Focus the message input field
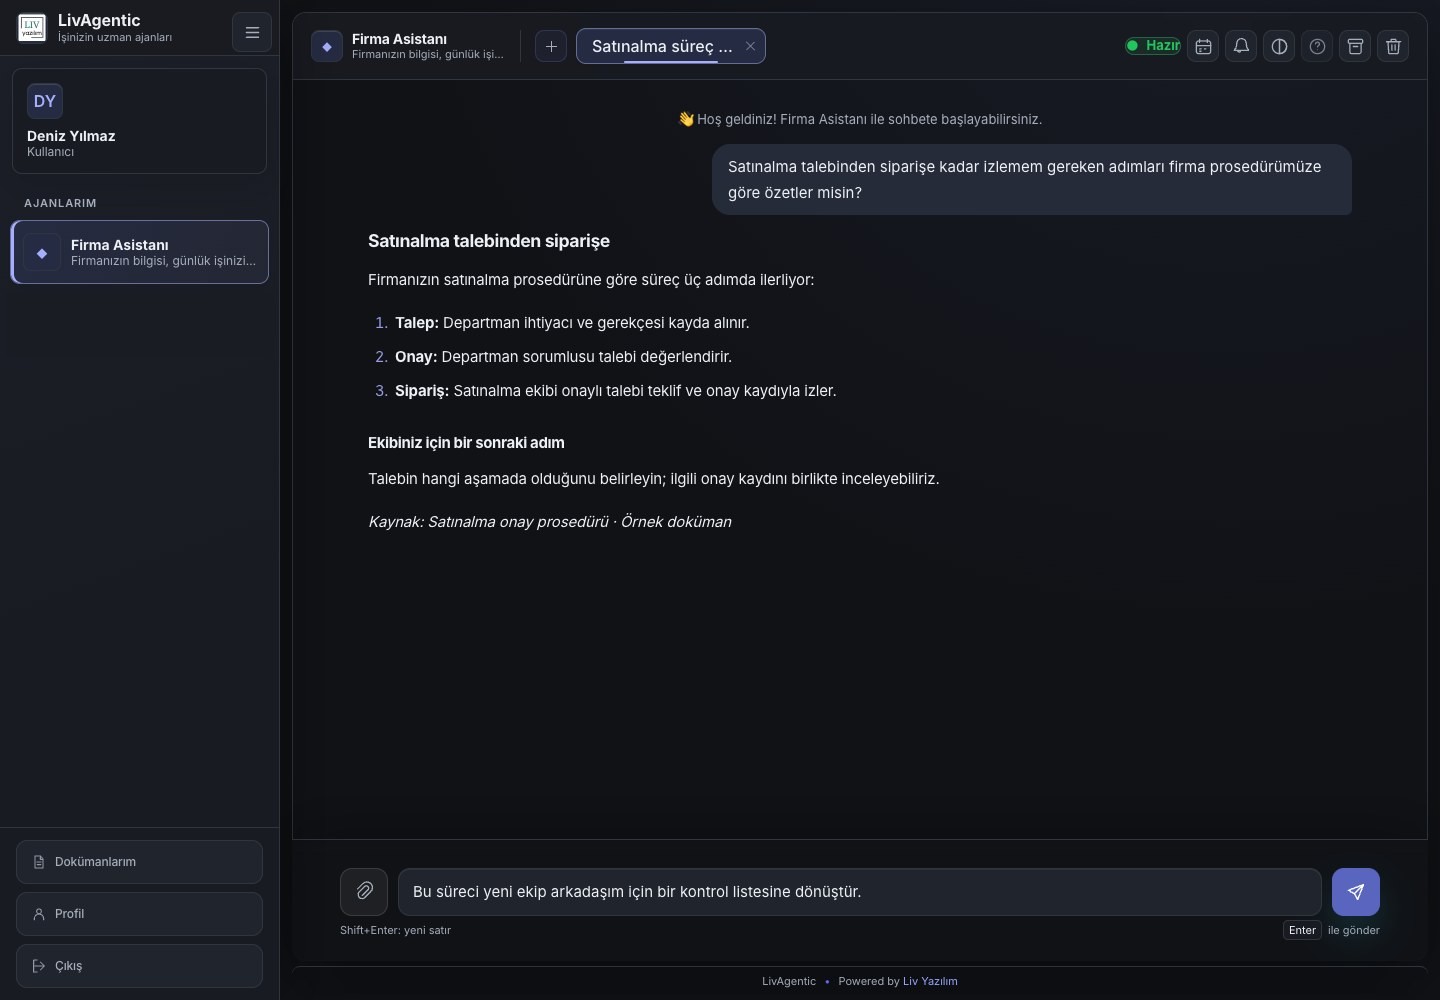This screenshot has width=1440, height=1000. point(860,892)
